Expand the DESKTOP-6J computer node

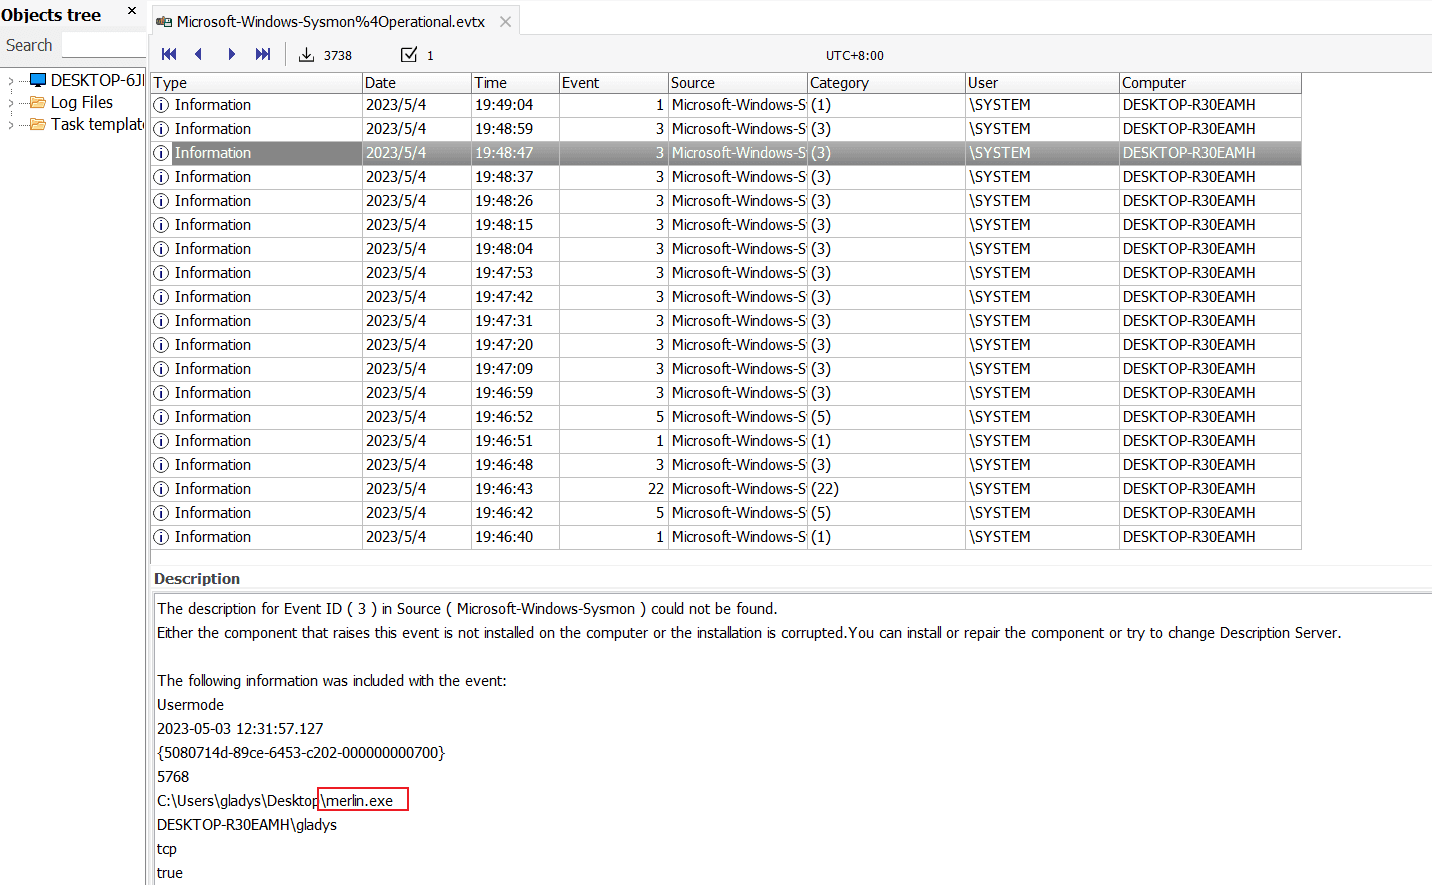[x=11, y=81]
